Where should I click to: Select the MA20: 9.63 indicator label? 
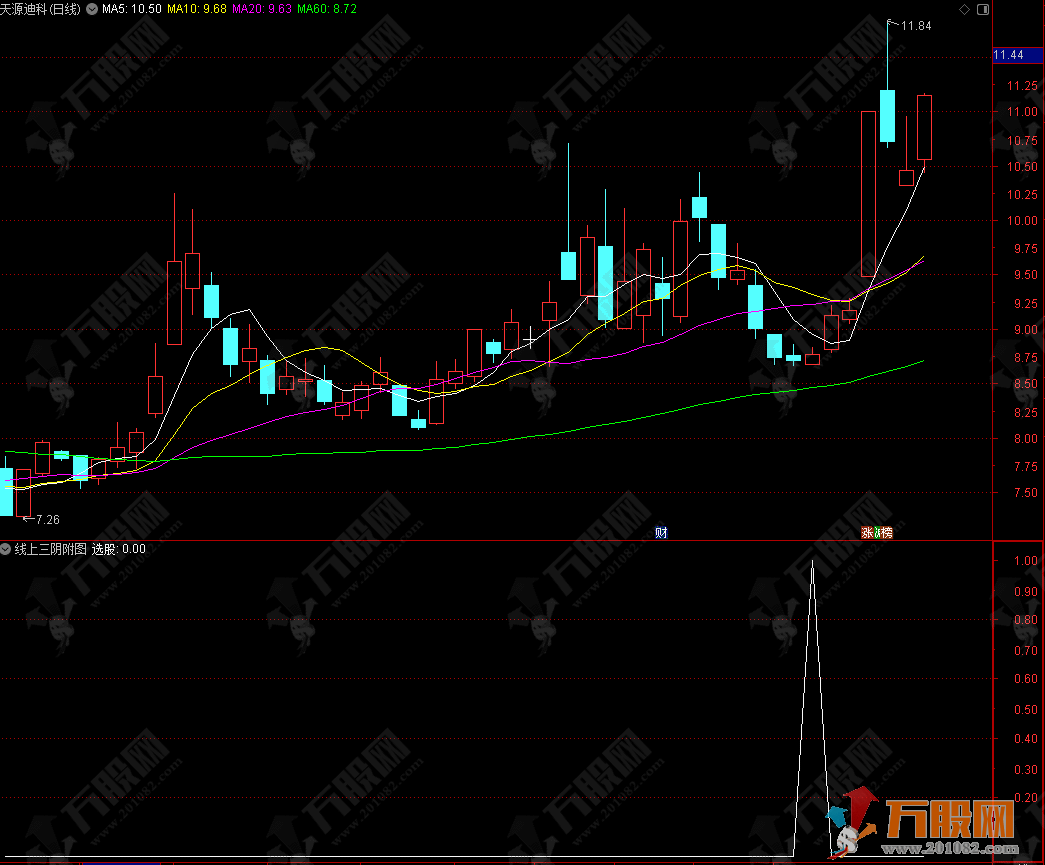point(262,9)
